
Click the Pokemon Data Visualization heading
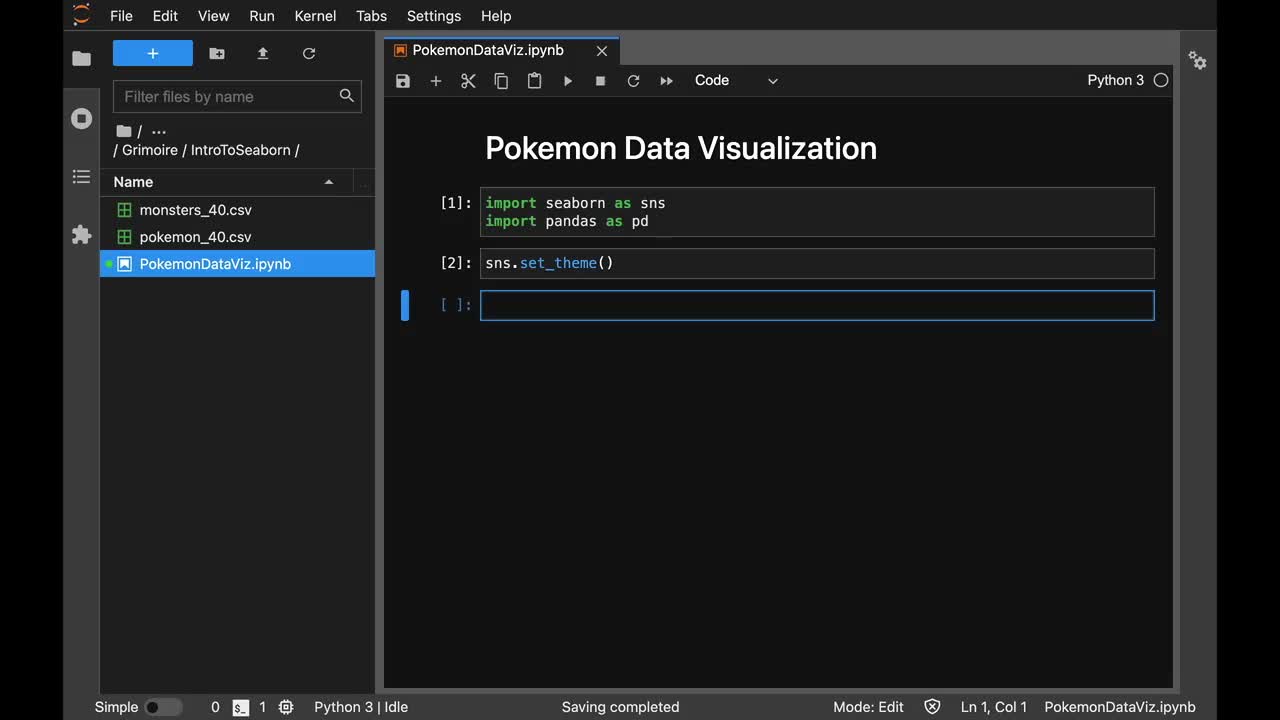(x=681, y=148)
